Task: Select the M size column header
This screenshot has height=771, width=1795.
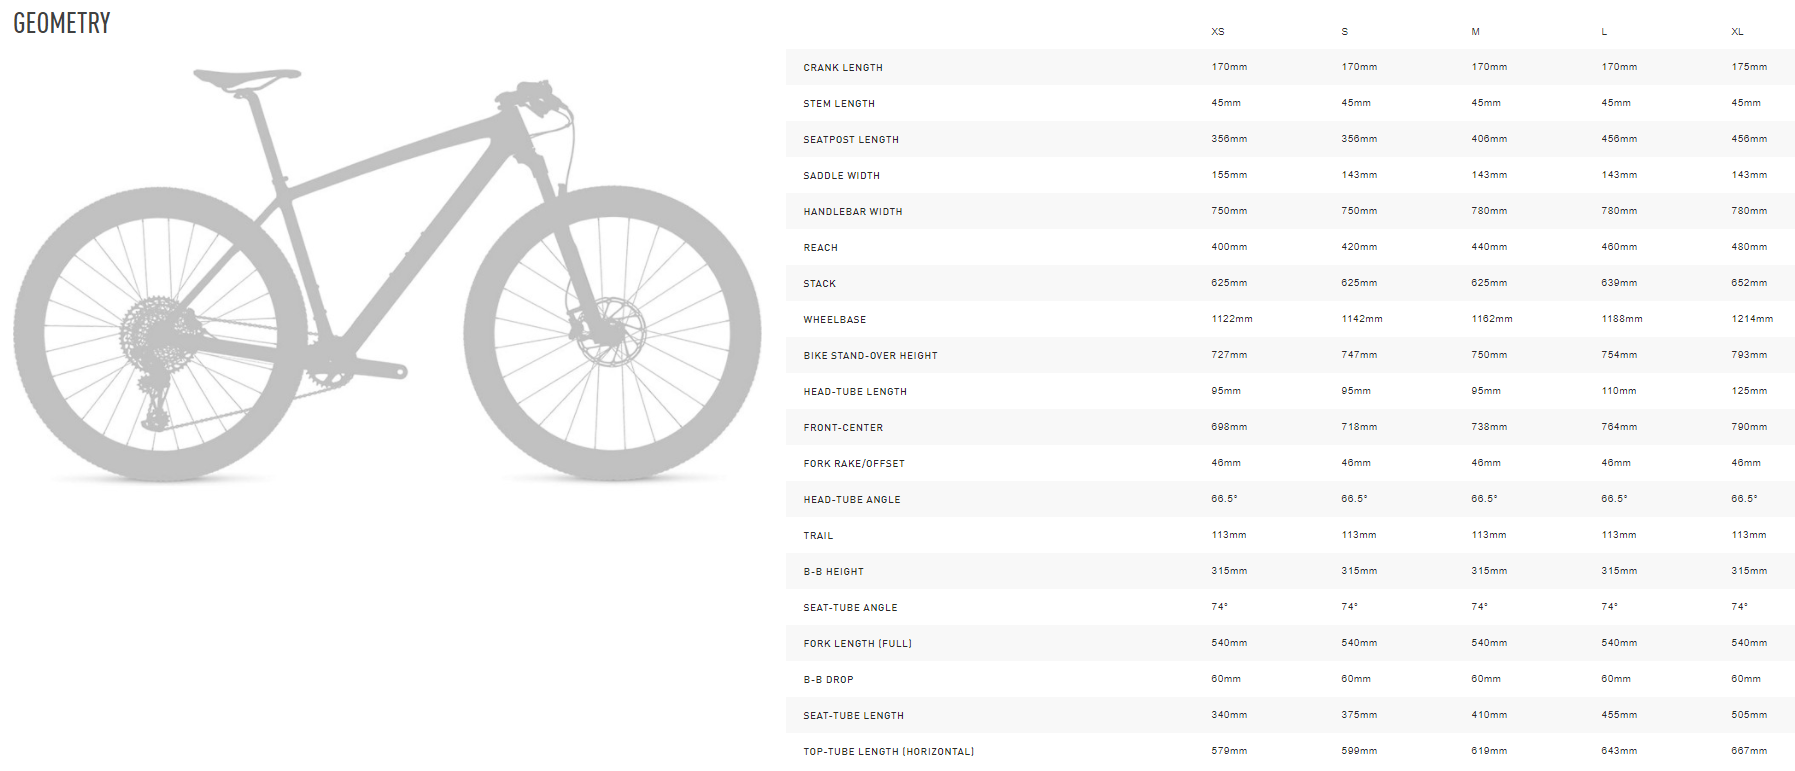Action: 1475,32
